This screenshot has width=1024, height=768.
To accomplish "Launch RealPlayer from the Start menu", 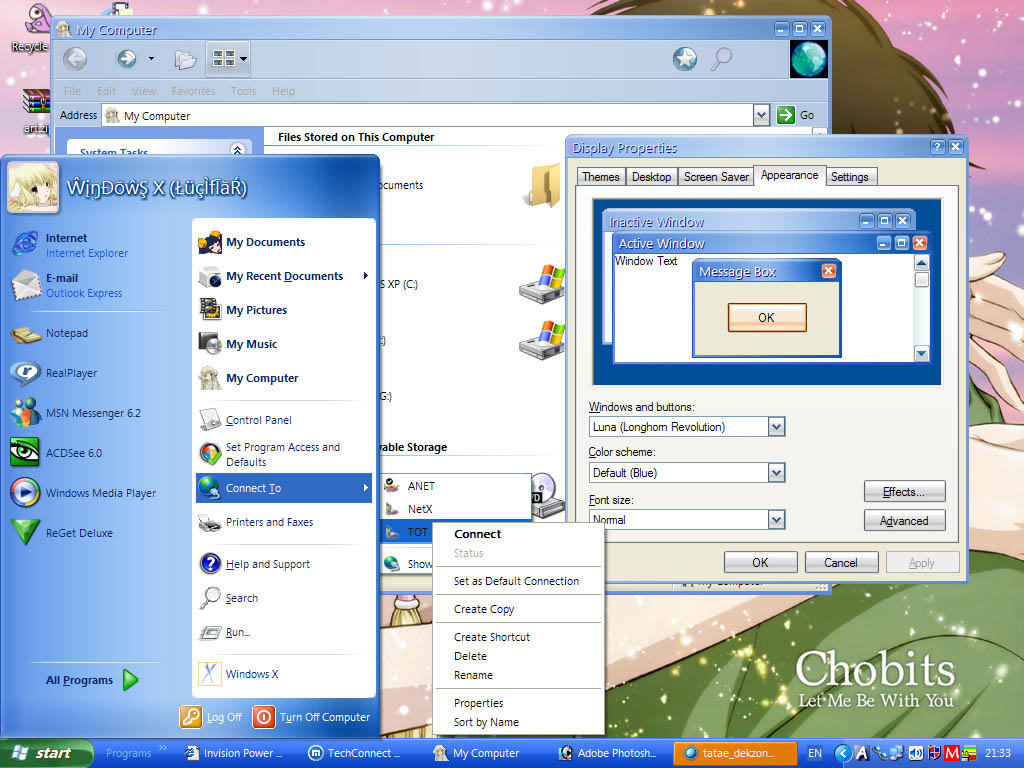I will 70,373.
